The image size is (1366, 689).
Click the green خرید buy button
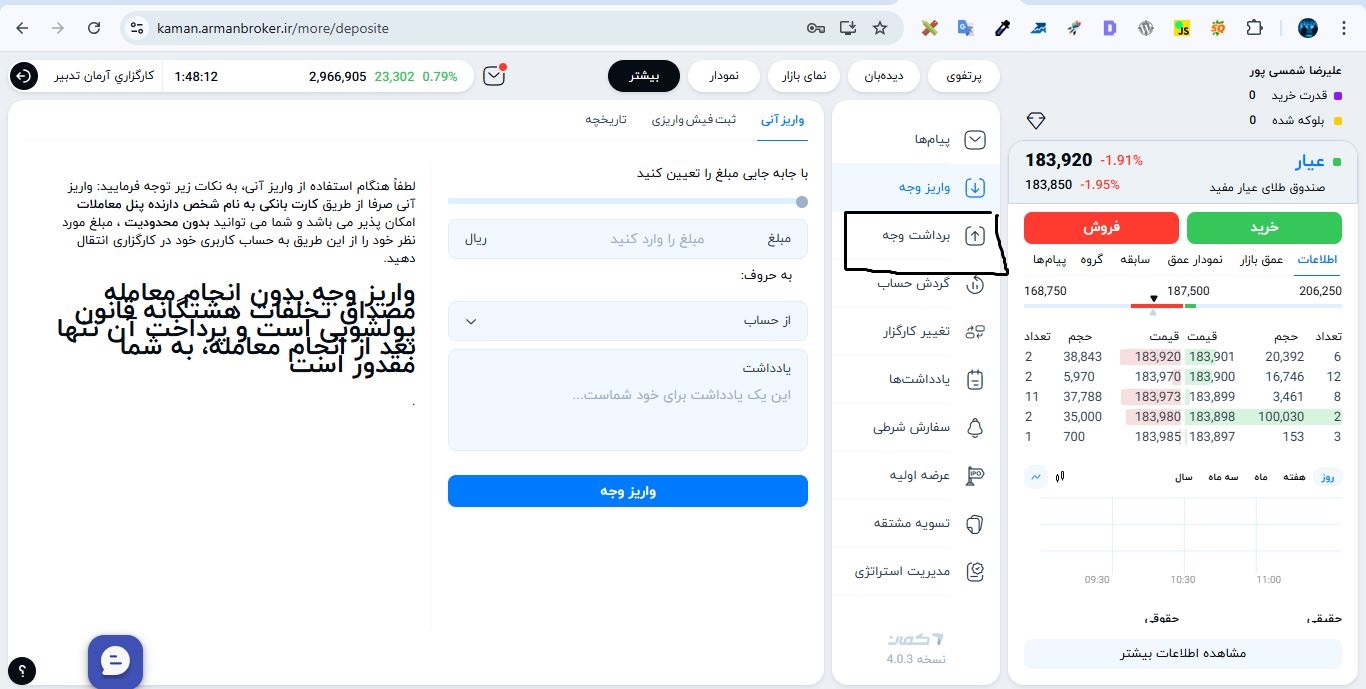click(1264, 228)
